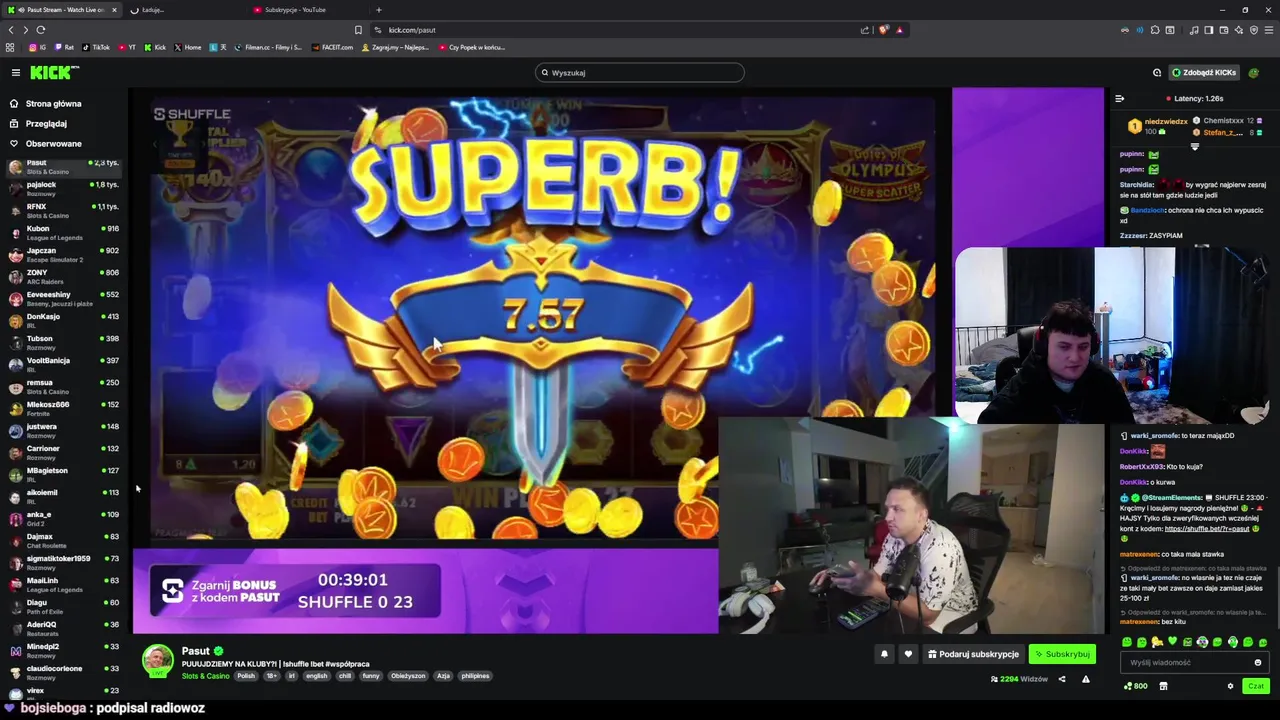Reload the current page
This screenshot has height=720, width=1280.
[x=41, y=30]
